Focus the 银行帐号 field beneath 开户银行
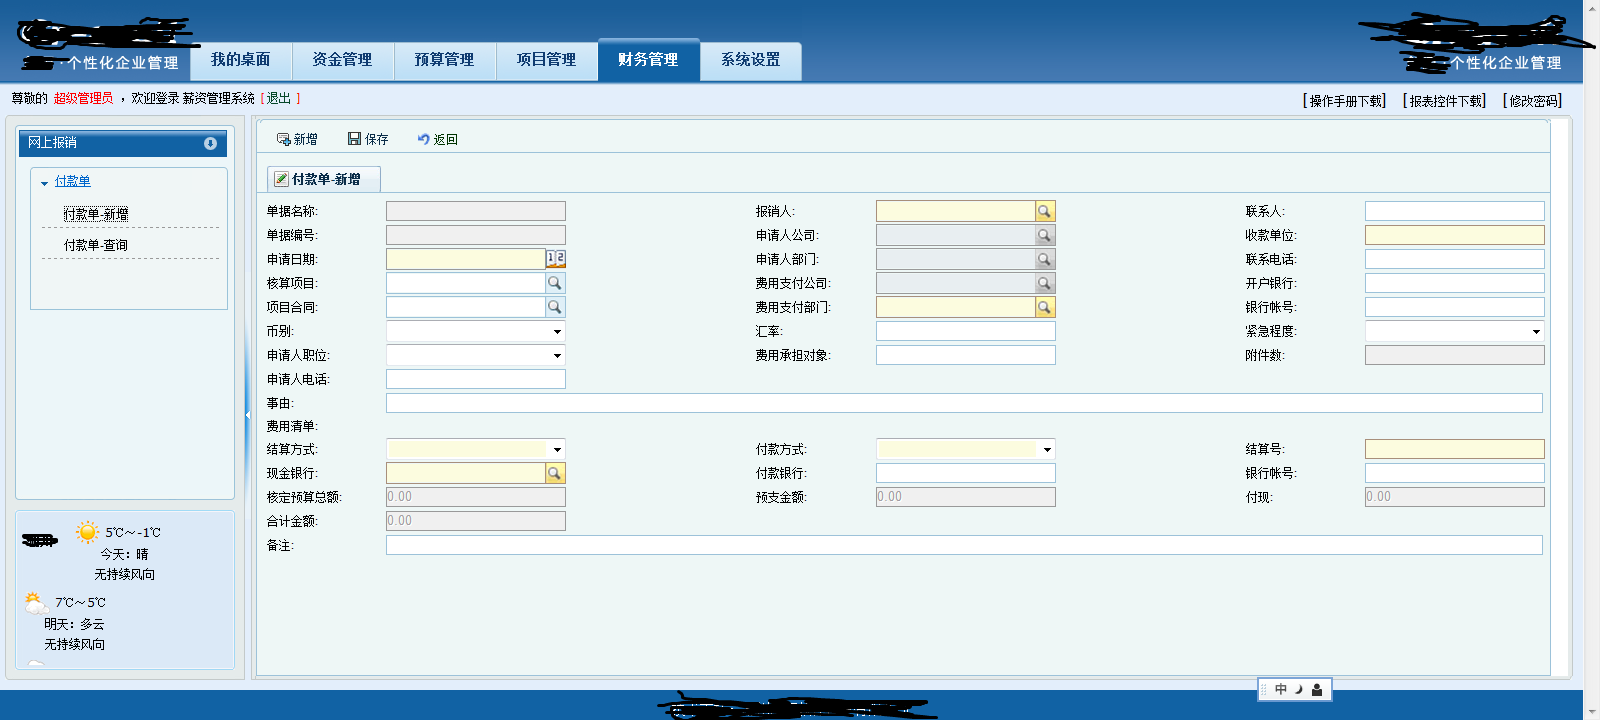Screen dimensions: 1600x720 tap(1455, 307)
